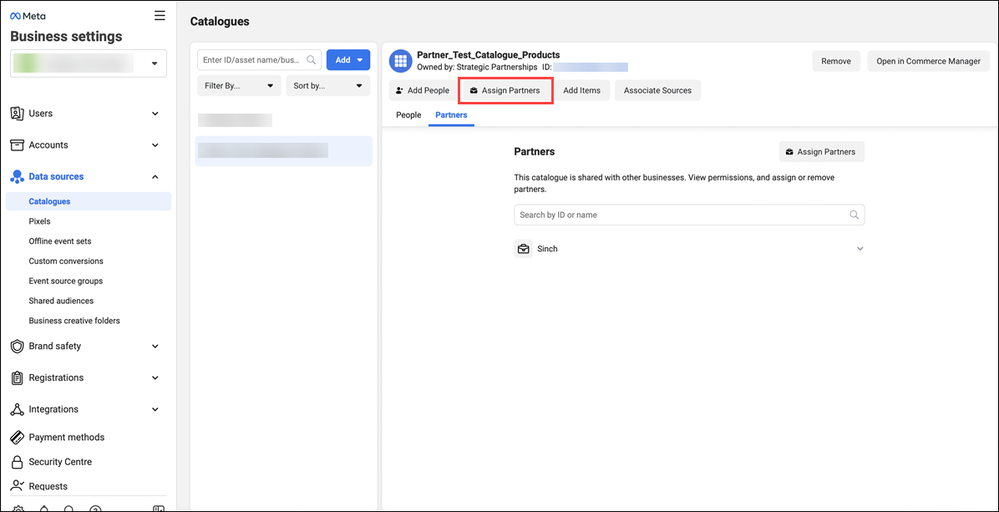The image size is (999, 512).
Task: Click the Associate Sources button
Action: click(658, 90)
